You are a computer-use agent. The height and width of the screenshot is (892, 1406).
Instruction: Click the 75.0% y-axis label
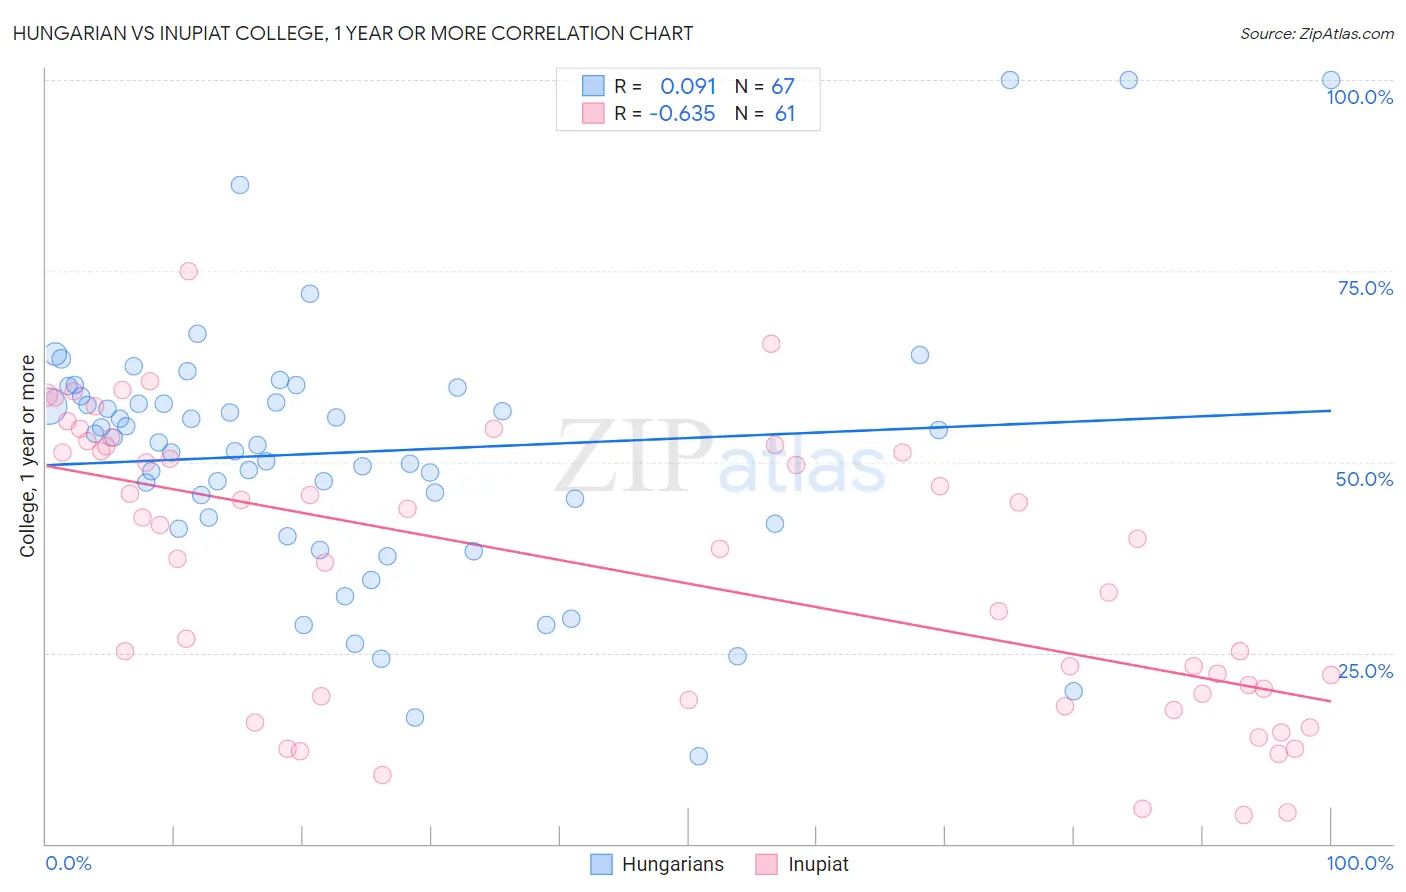tap(1366, 288)
